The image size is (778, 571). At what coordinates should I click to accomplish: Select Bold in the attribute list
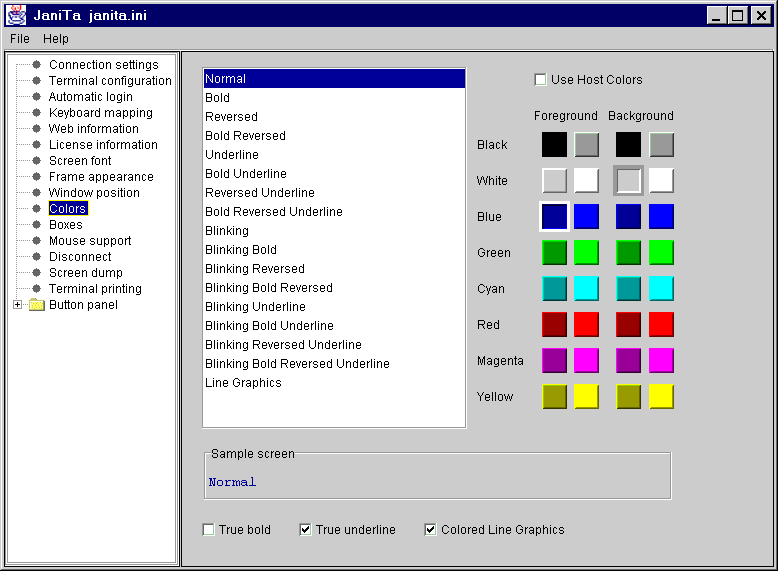coord(334,98)
